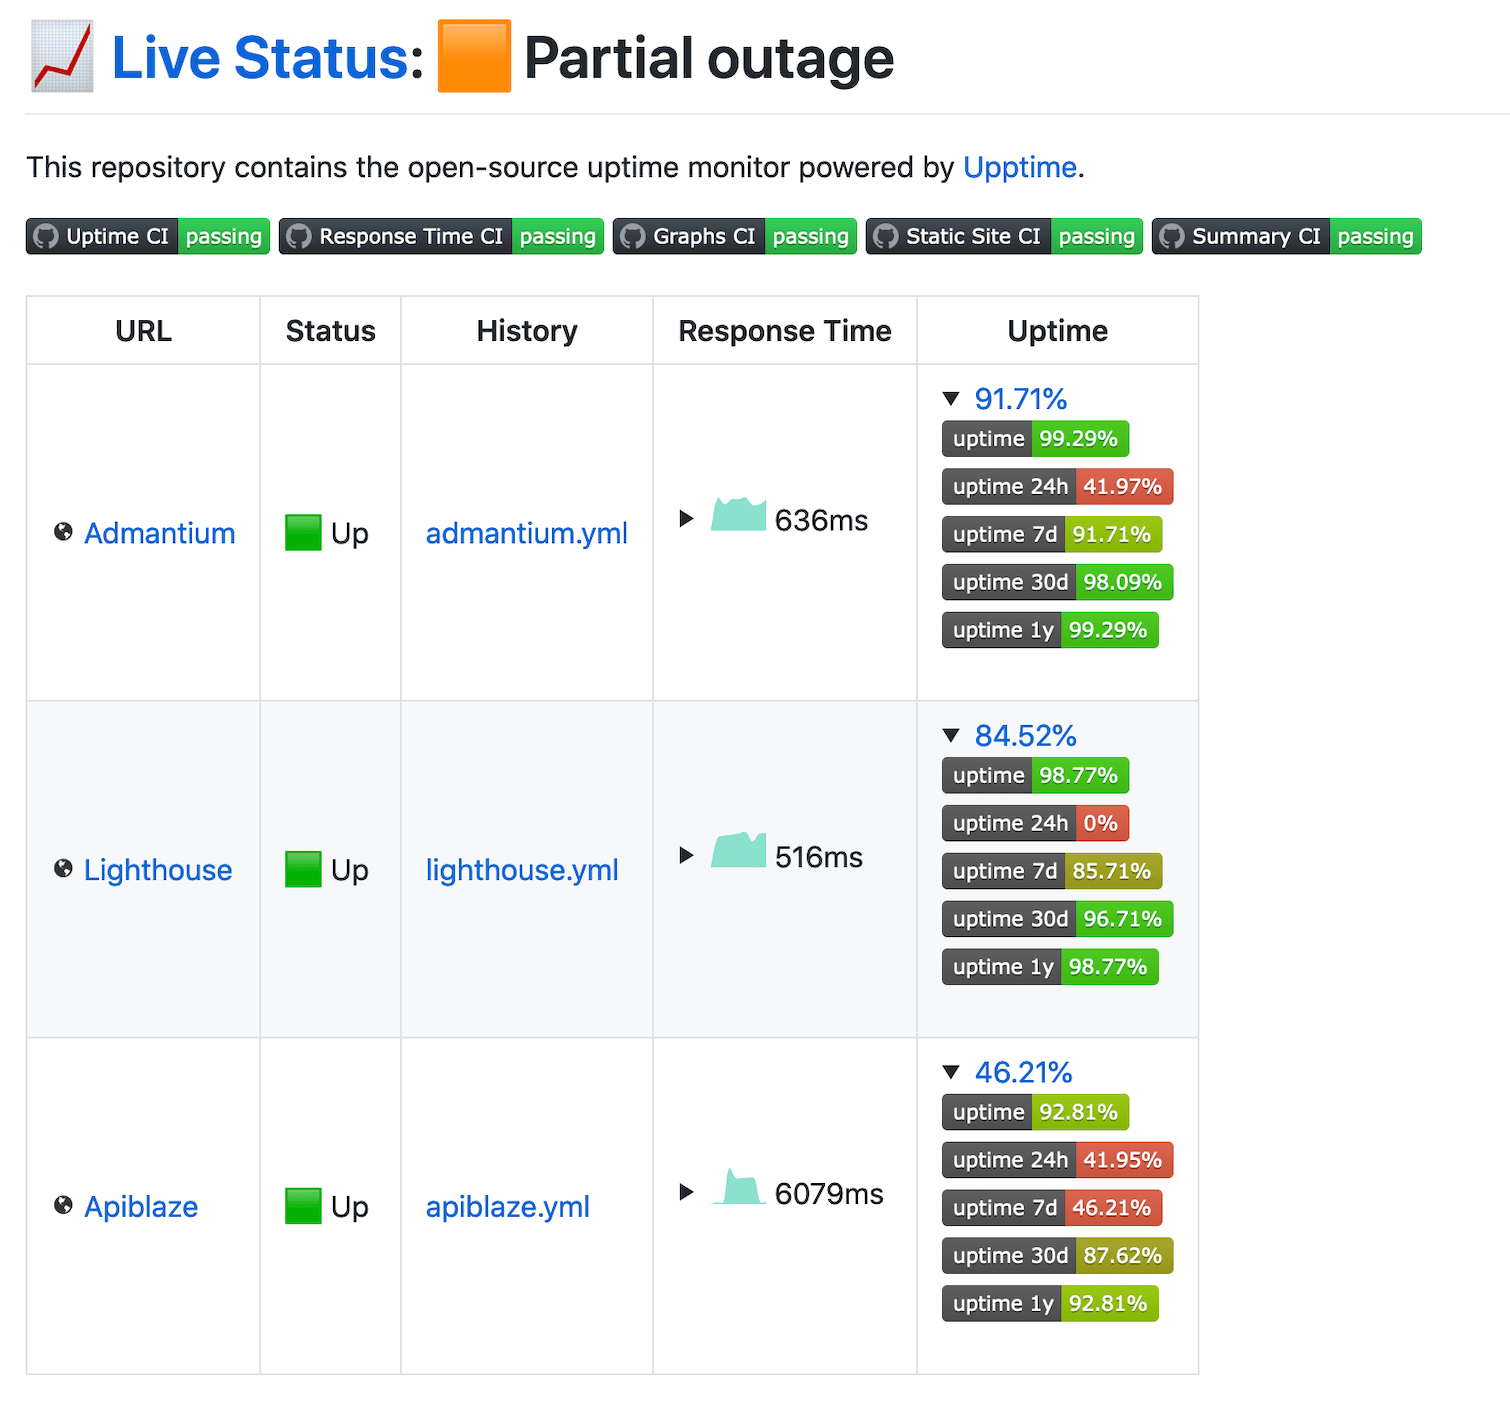The image size is (1510, 1414).
Task: Click the Response Time column header
Action: coord(785,331)
